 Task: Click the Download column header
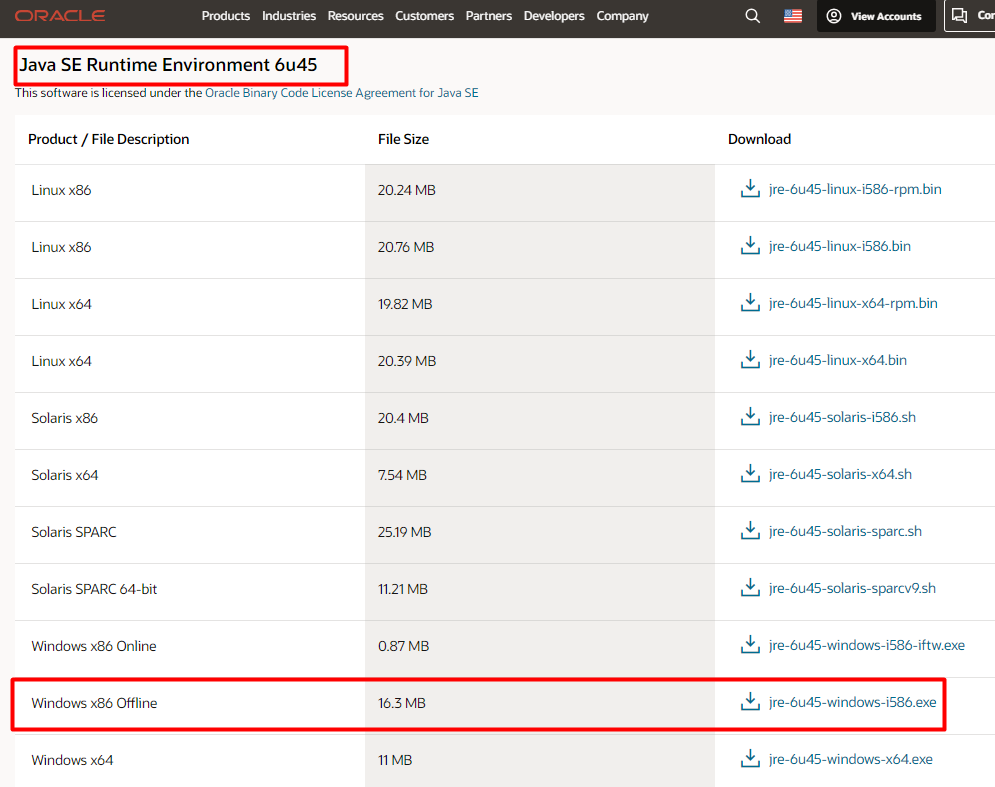click(760, 139)
